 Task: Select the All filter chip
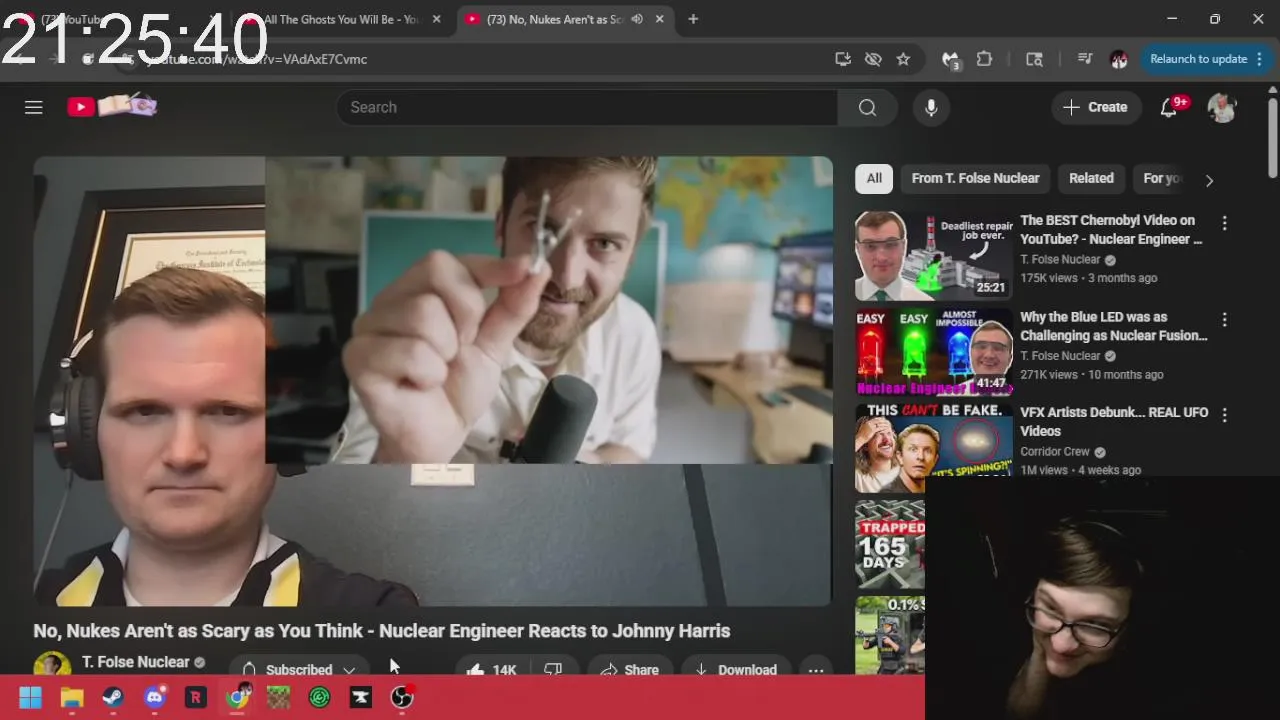pyautogui.click(x=874, y=178)
